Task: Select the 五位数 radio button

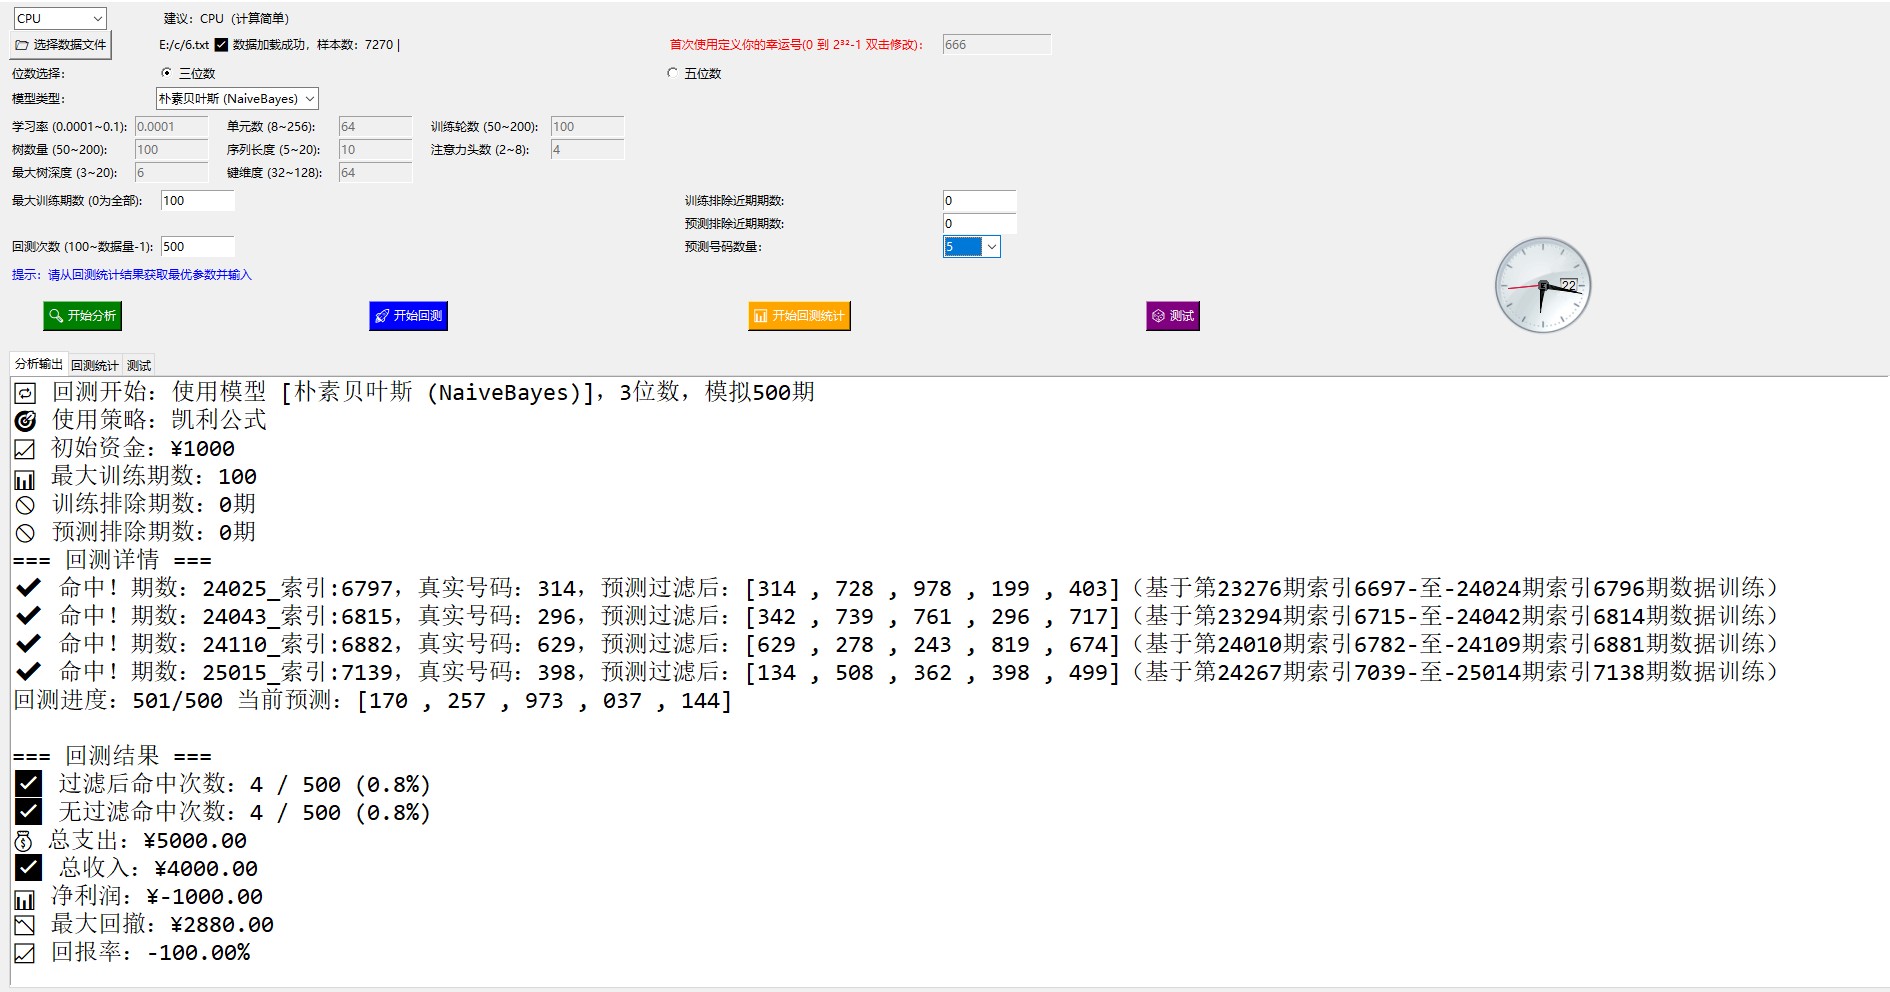Action: 672,73
